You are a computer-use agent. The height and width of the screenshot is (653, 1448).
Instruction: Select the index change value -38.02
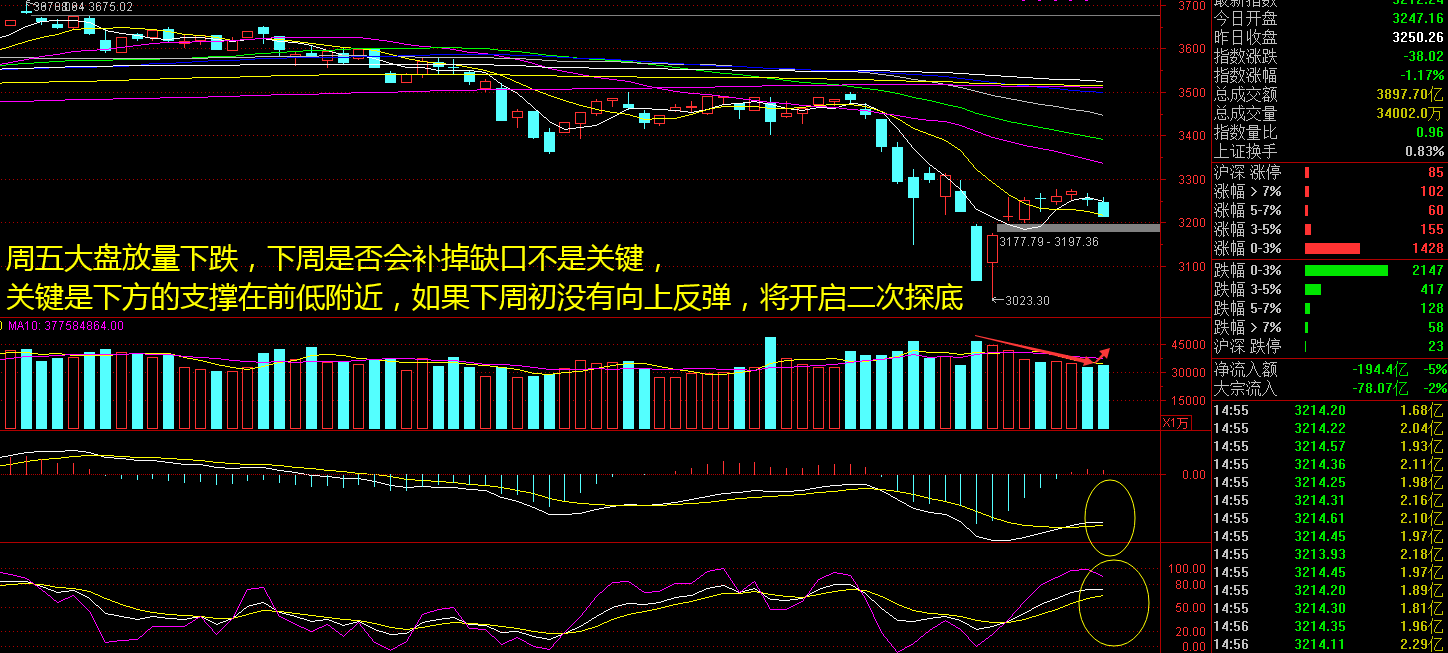(x=1422, y=56)
